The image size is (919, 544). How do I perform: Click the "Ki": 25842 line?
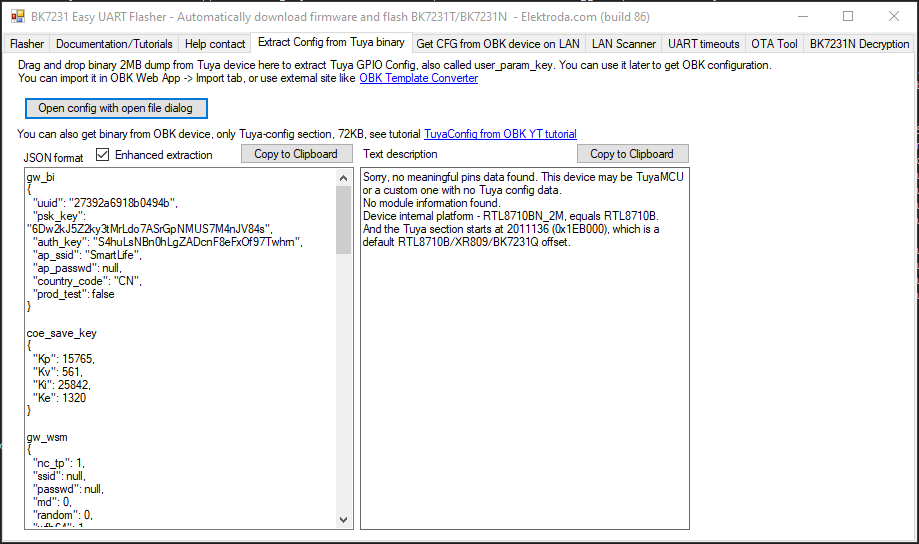point(62,385)
